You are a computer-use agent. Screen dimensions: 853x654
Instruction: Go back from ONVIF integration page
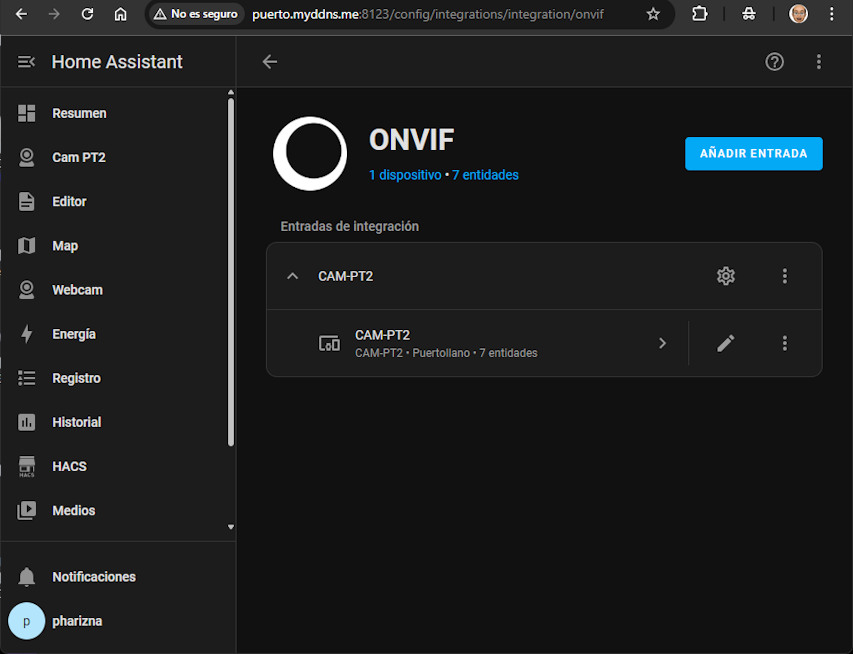(270, 62)
